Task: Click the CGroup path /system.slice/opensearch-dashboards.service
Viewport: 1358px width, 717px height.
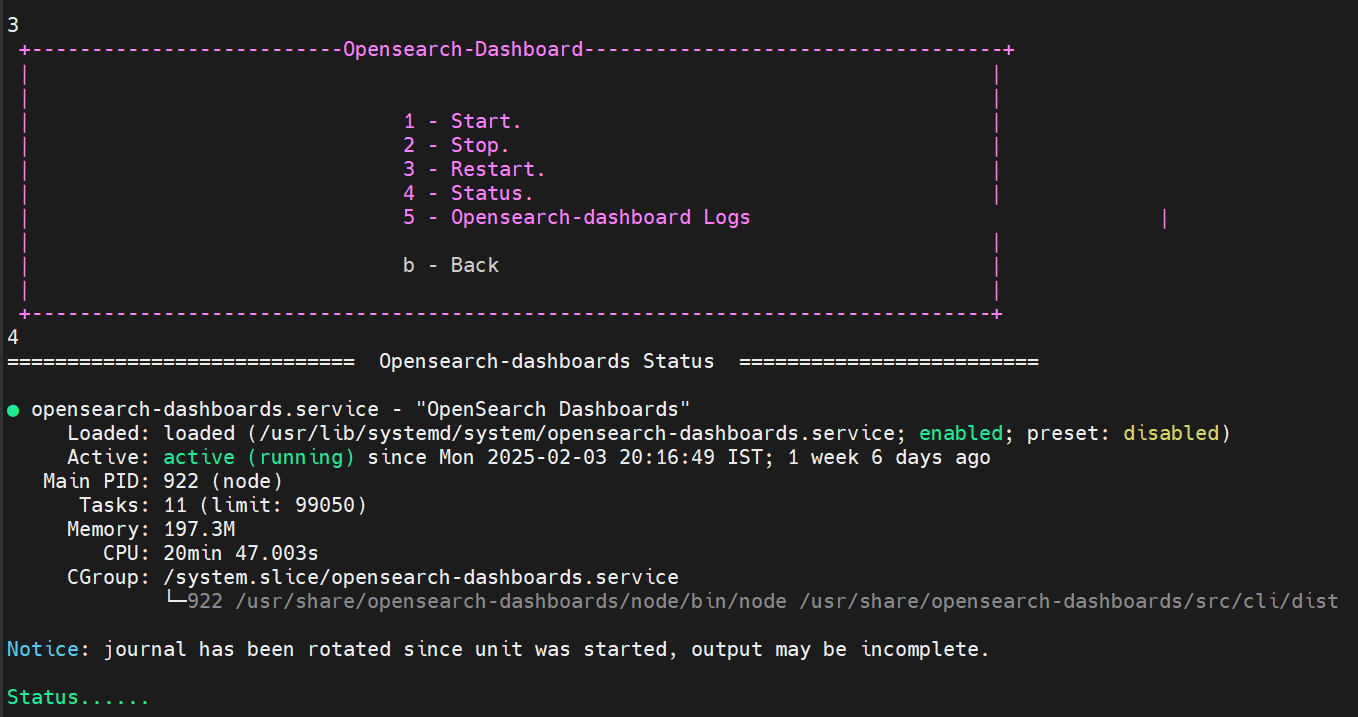Action: (x=421, y=577)
